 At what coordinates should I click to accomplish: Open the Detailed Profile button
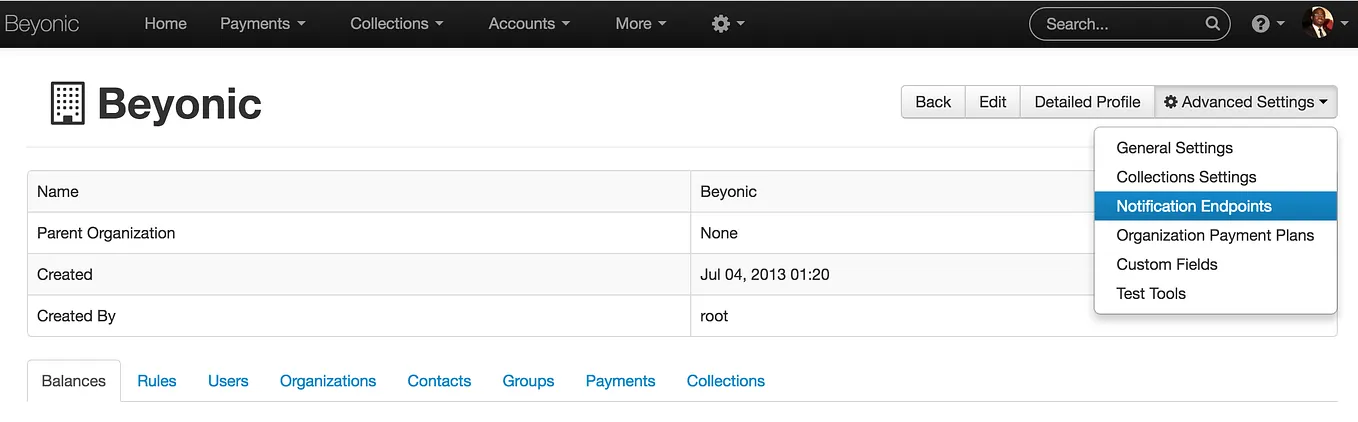[x=1087, y=102]
